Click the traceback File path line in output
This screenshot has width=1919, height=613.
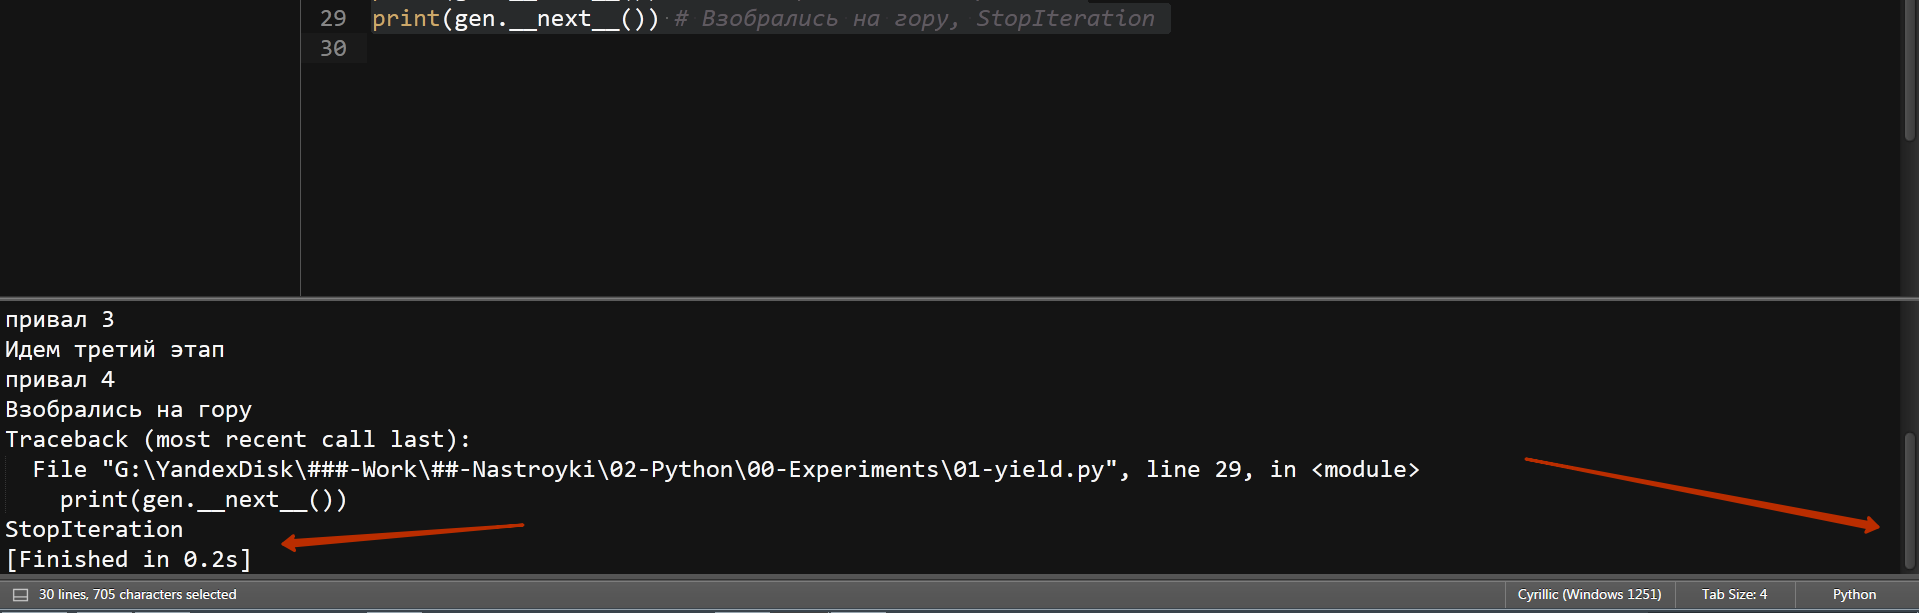tap(725, 470)
